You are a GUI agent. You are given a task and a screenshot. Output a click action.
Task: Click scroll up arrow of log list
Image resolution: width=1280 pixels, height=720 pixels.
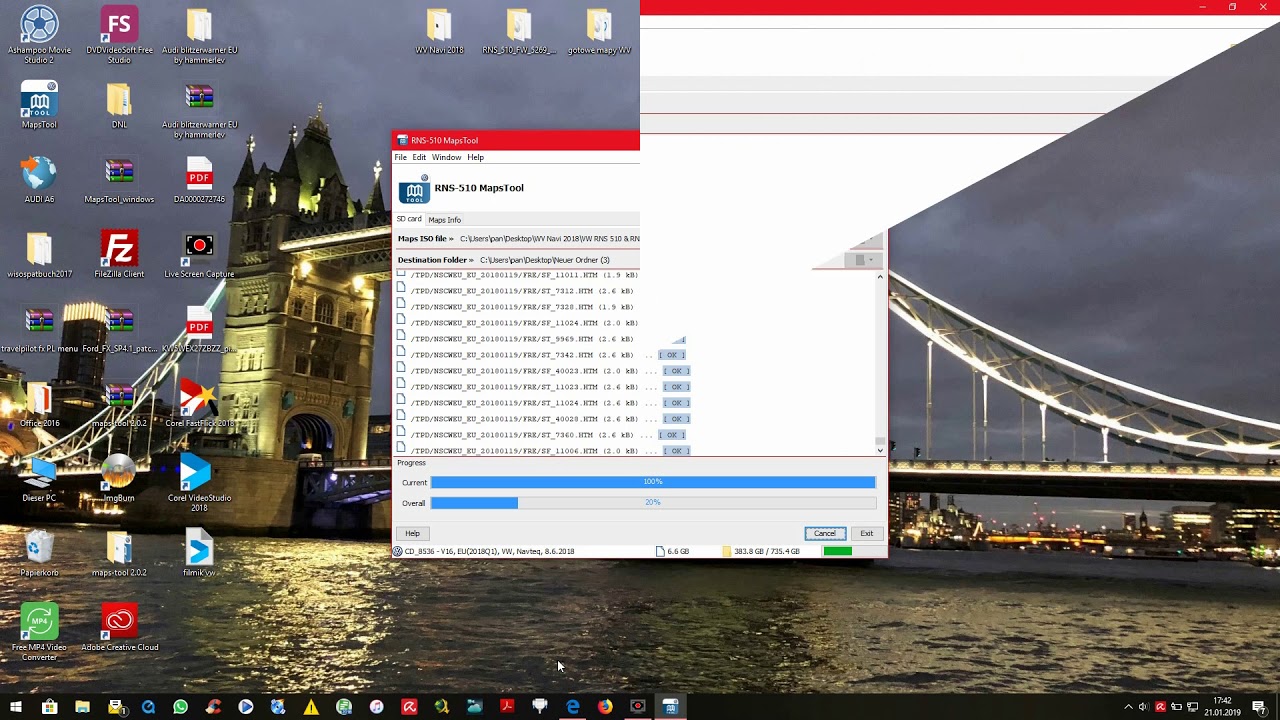tap(880, 276)
